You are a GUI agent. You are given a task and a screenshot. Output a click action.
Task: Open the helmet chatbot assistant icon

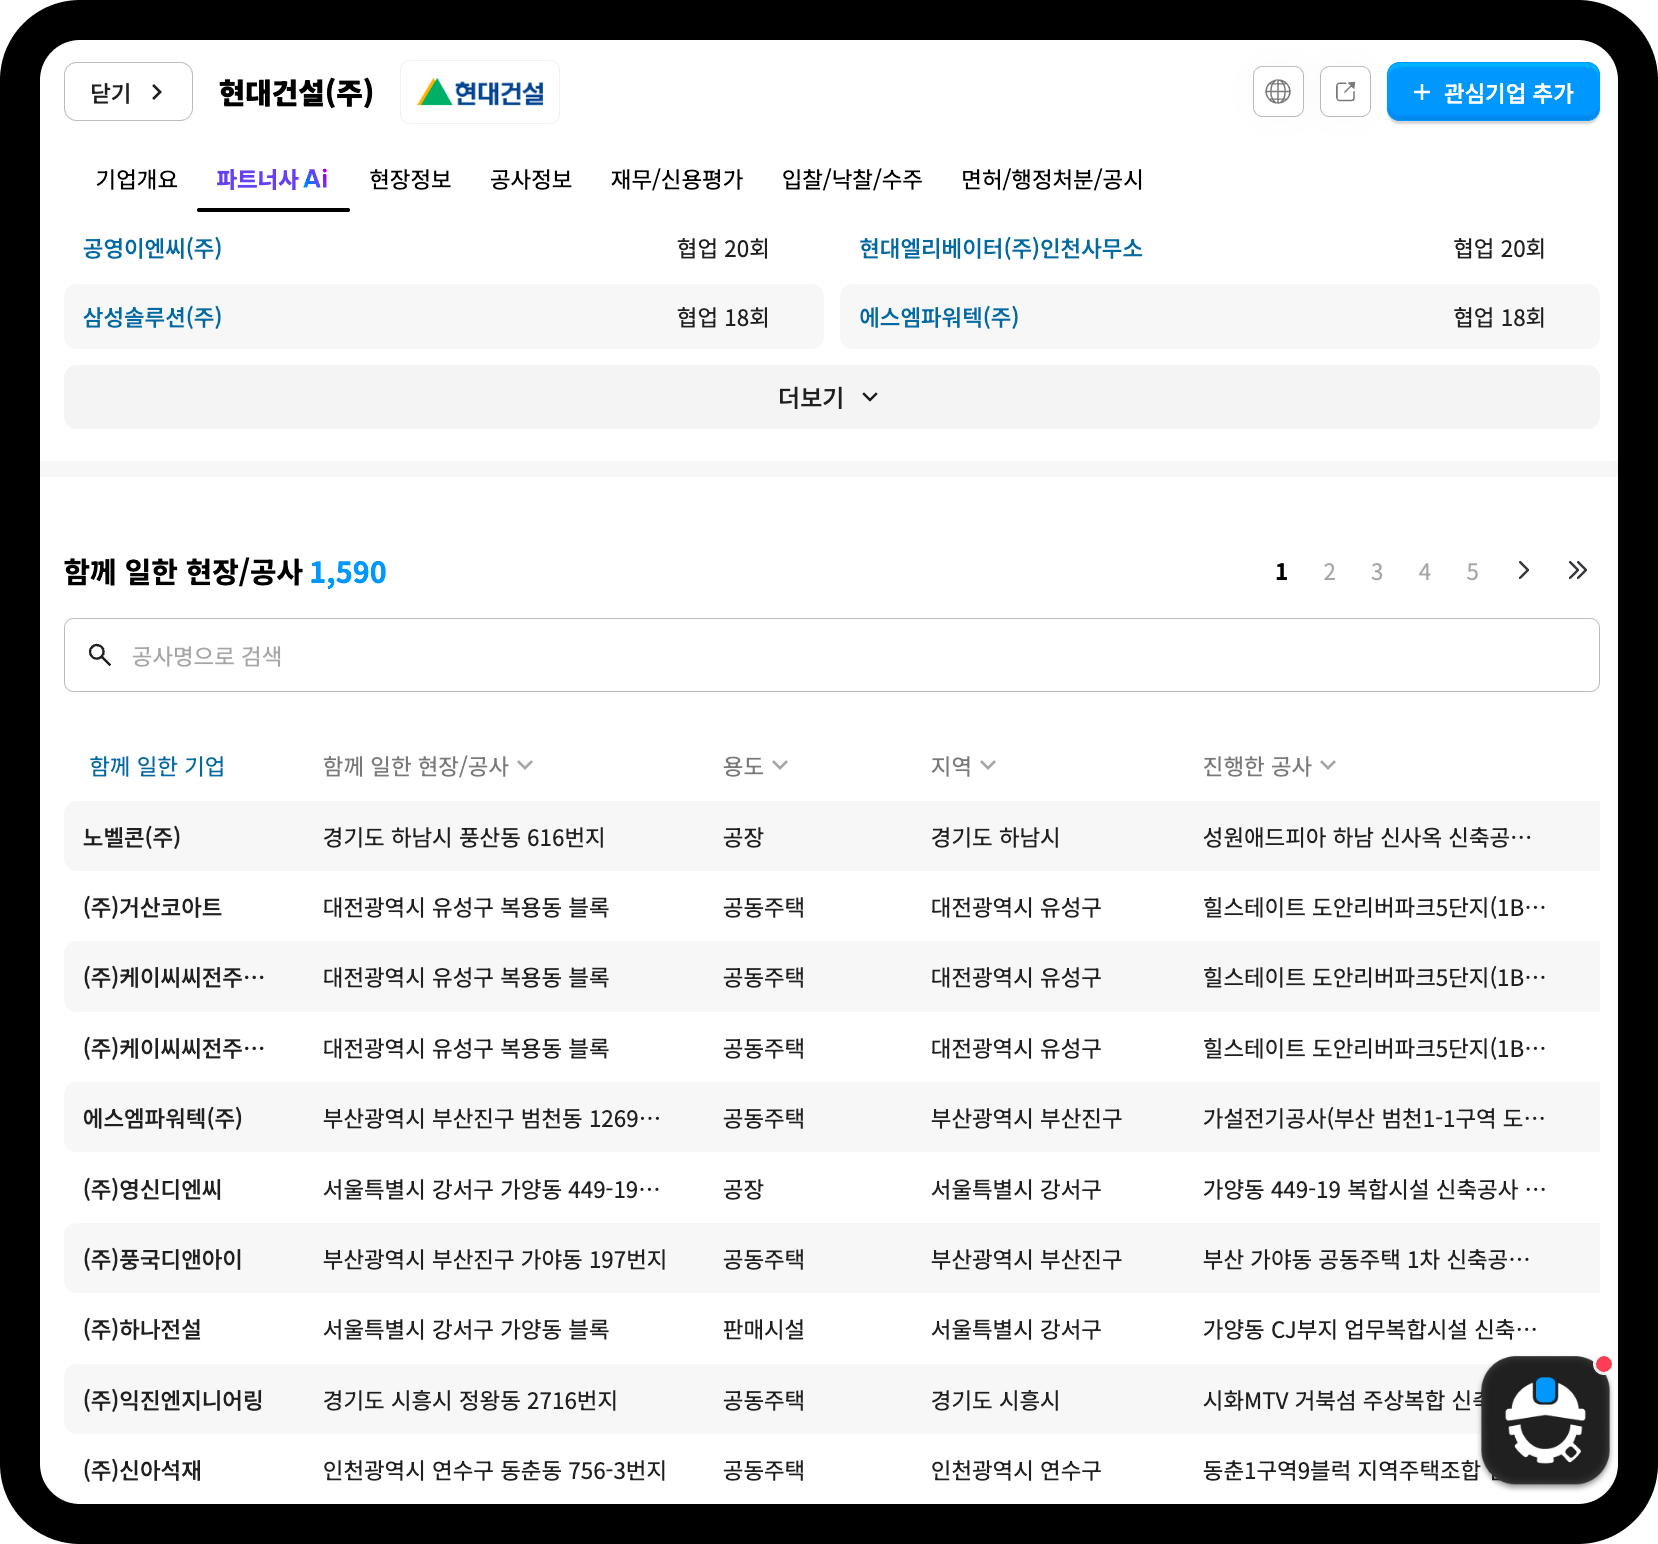pos(1545,1420)
